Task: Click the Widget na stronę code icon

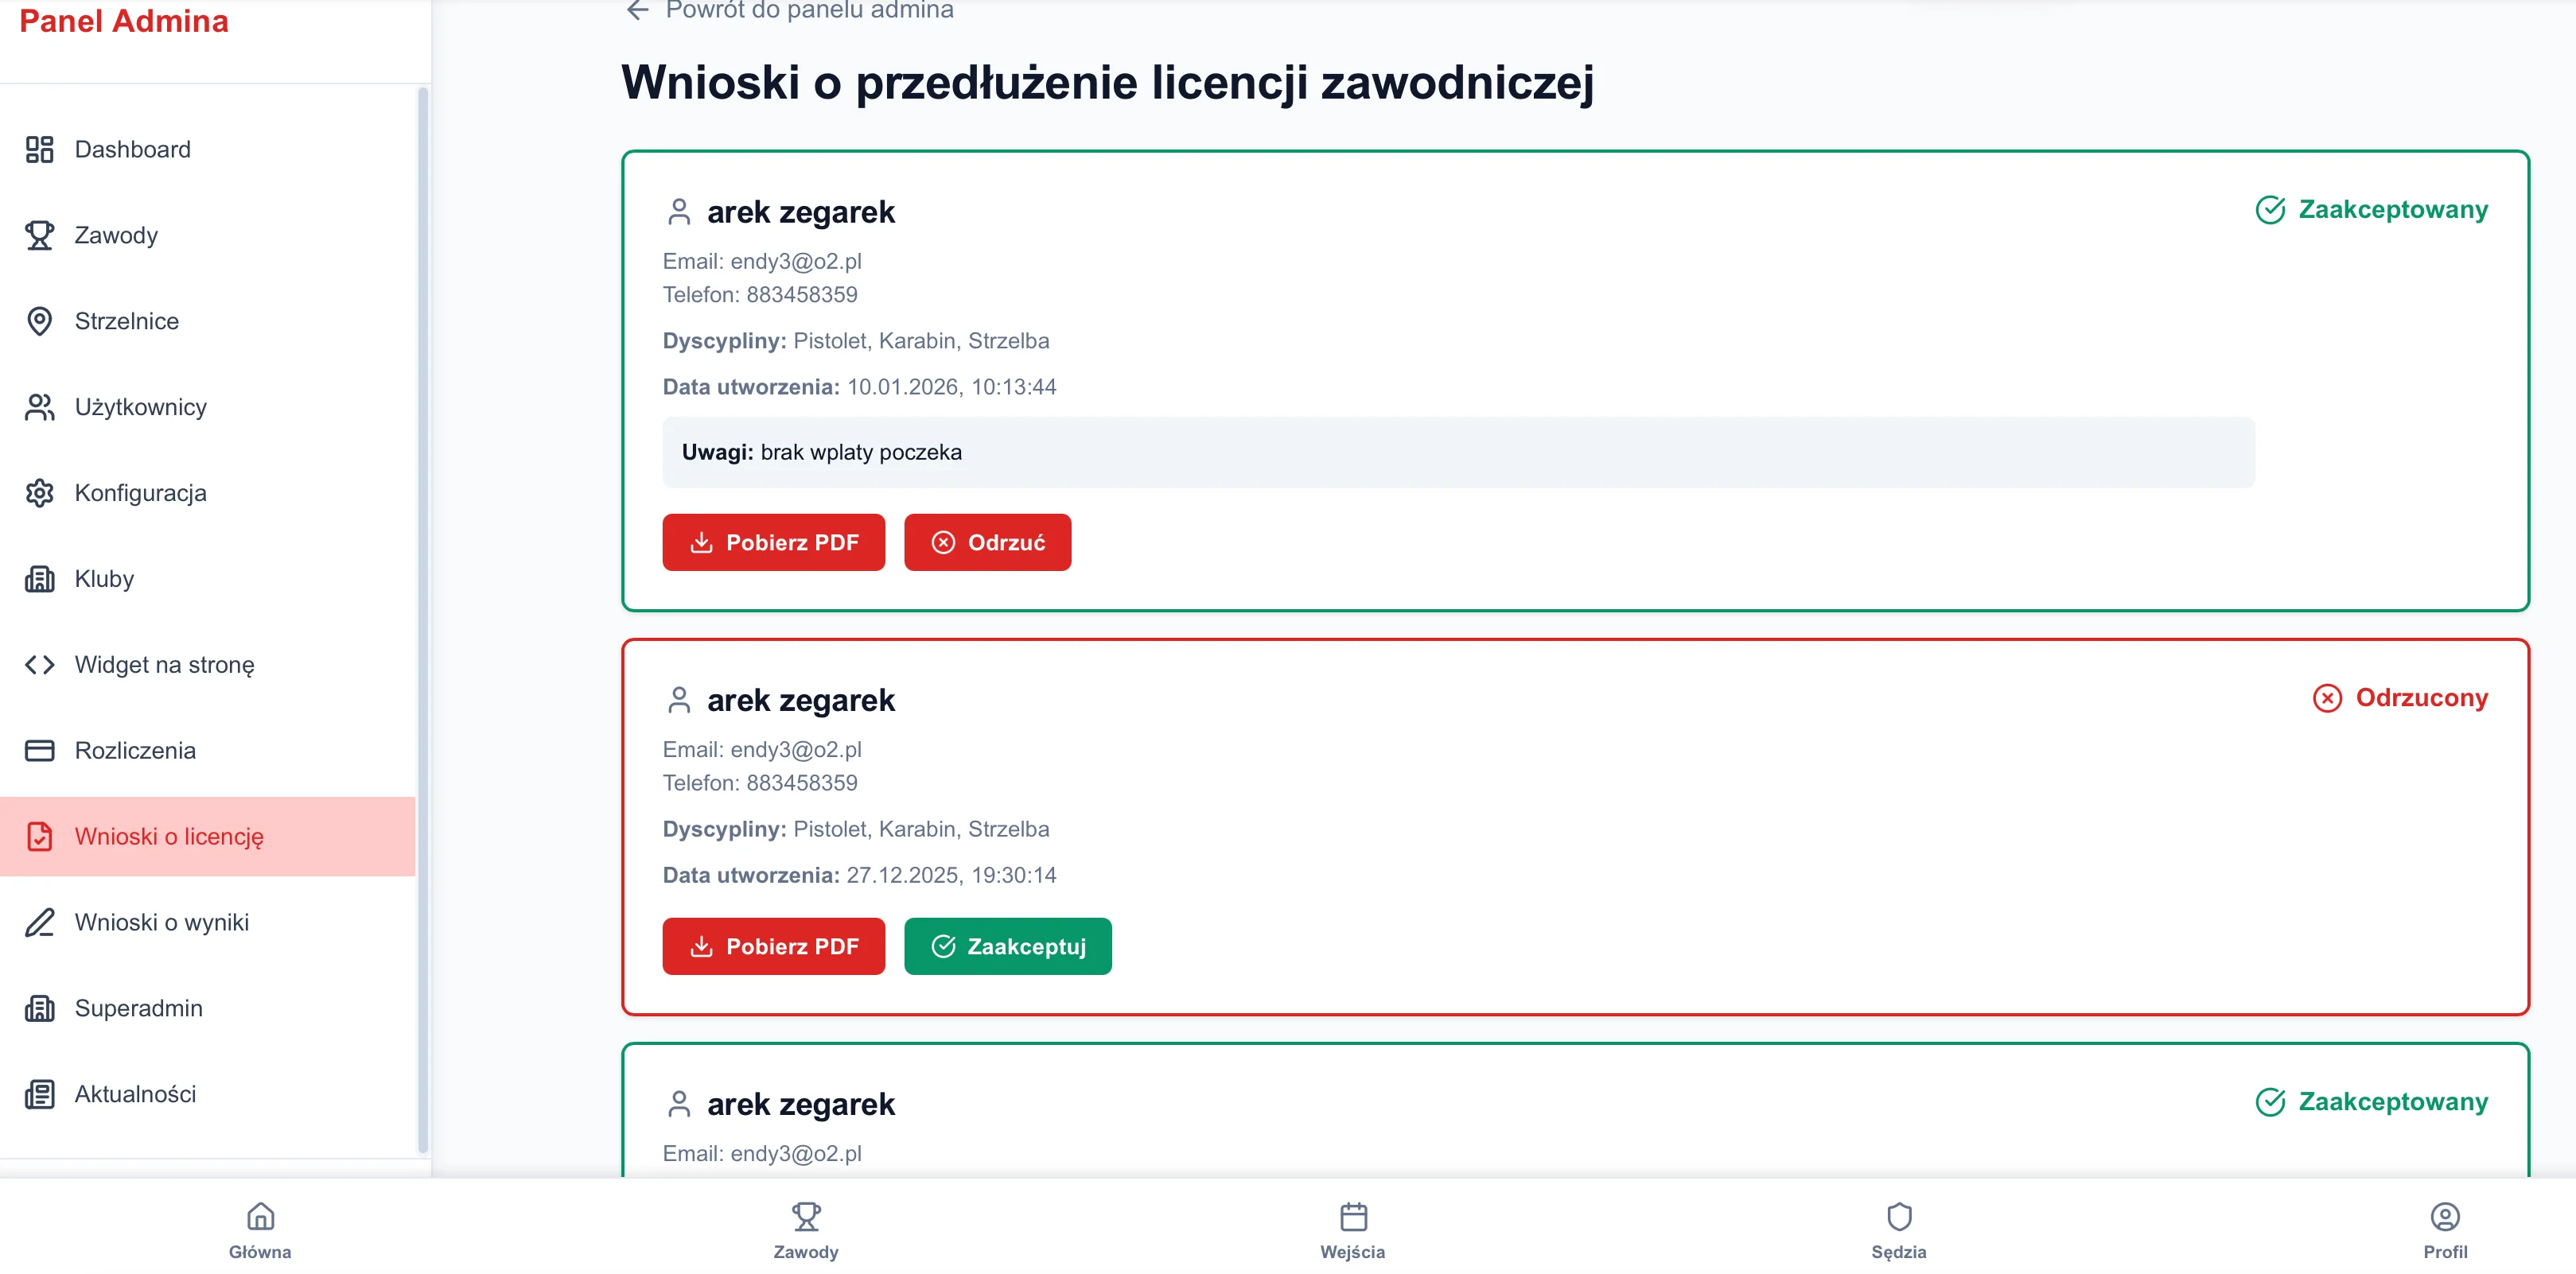Action: [39, 665]
